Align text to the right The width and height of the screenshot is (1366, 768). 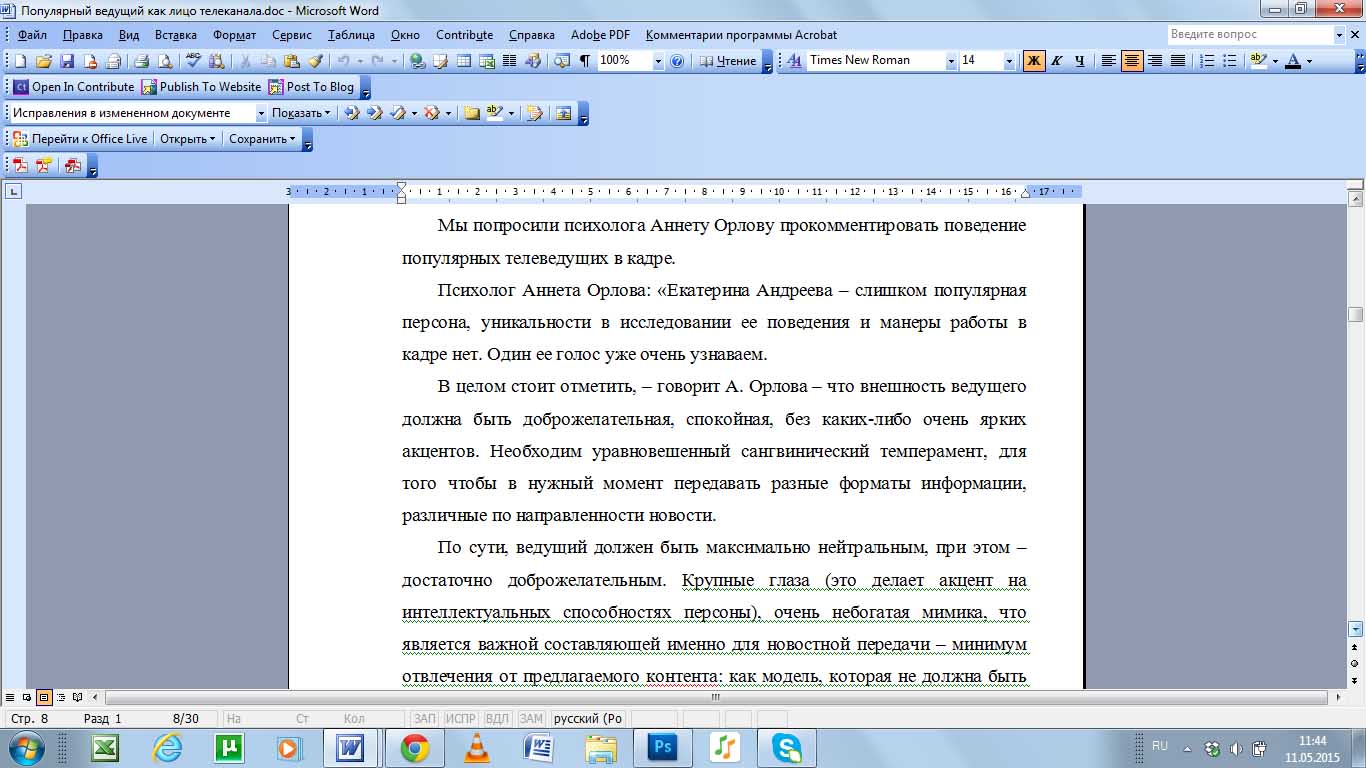1155,61
